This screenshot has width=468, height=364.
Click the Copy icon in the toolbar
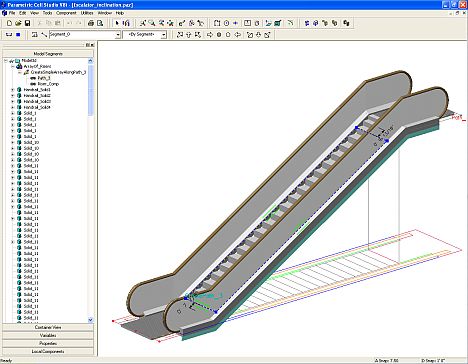pyautogui.click(x=49, y=23)
